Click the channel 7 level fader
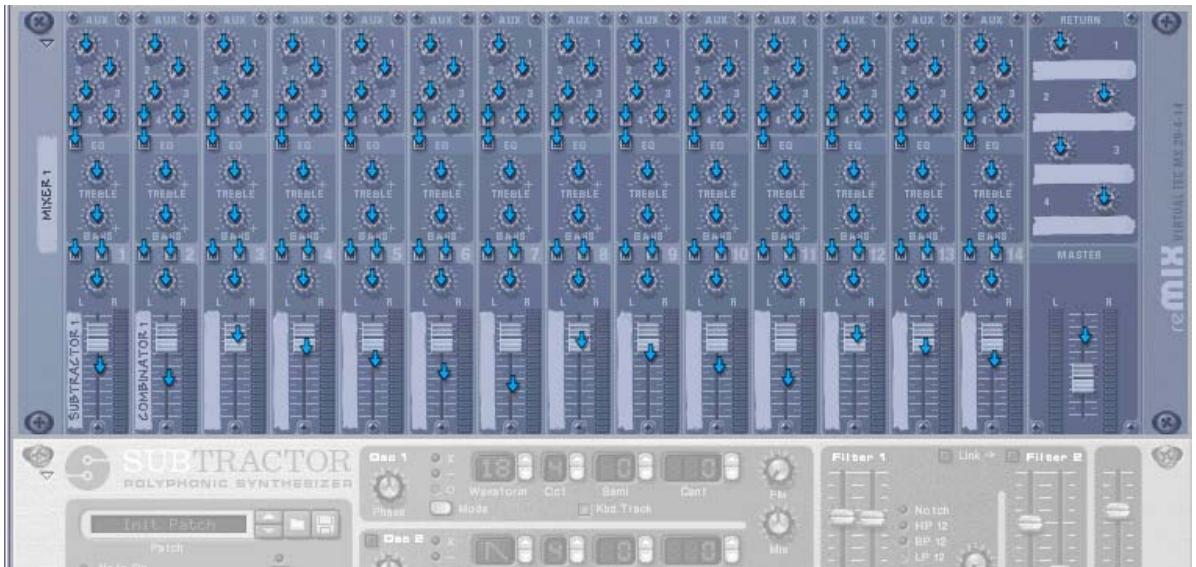 click(x=510, y=337)
